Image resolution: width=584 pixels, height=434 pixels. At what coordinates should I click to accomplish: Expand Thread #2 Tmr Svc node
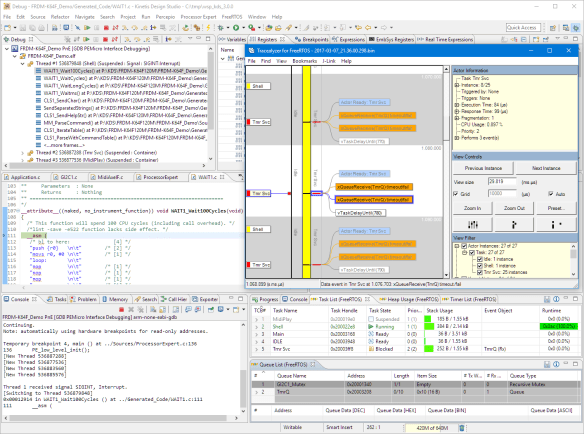pos(23,153)
